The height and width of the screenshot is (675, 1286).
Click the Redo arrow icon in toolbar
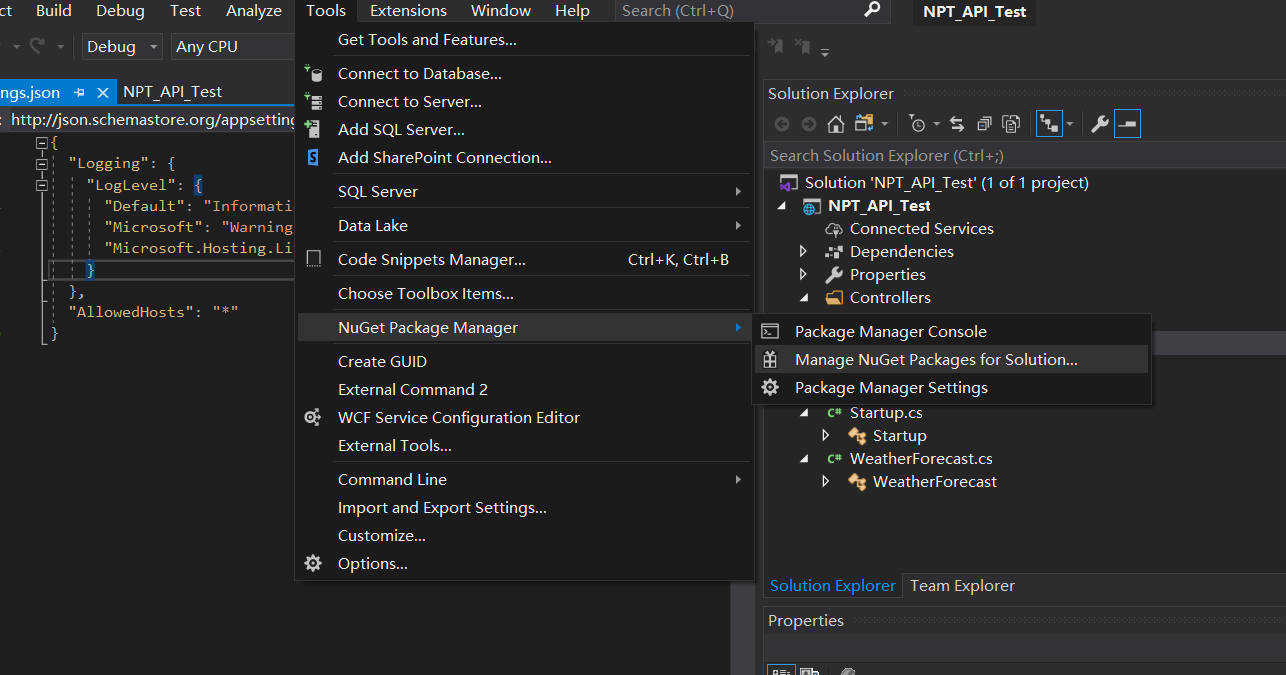click(x=37, y=46)
